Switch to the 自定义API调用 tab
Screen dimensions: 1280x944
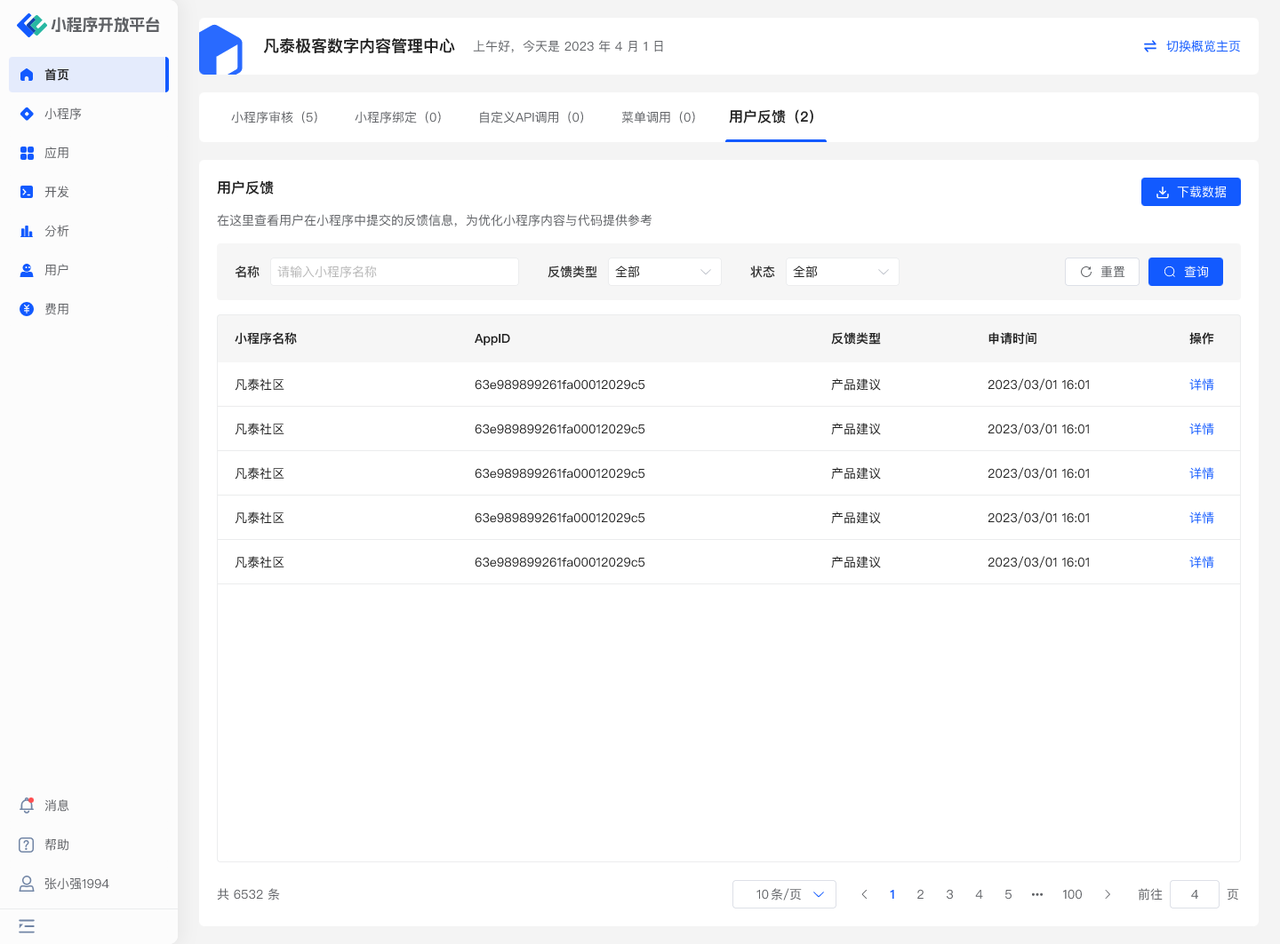[x=531, y=117]
